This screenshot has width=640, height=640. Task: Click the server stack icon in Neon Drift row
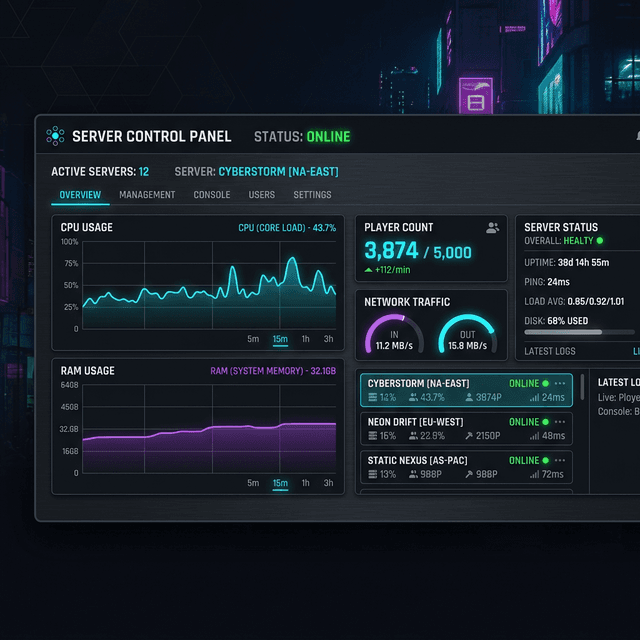pos(373,436)
